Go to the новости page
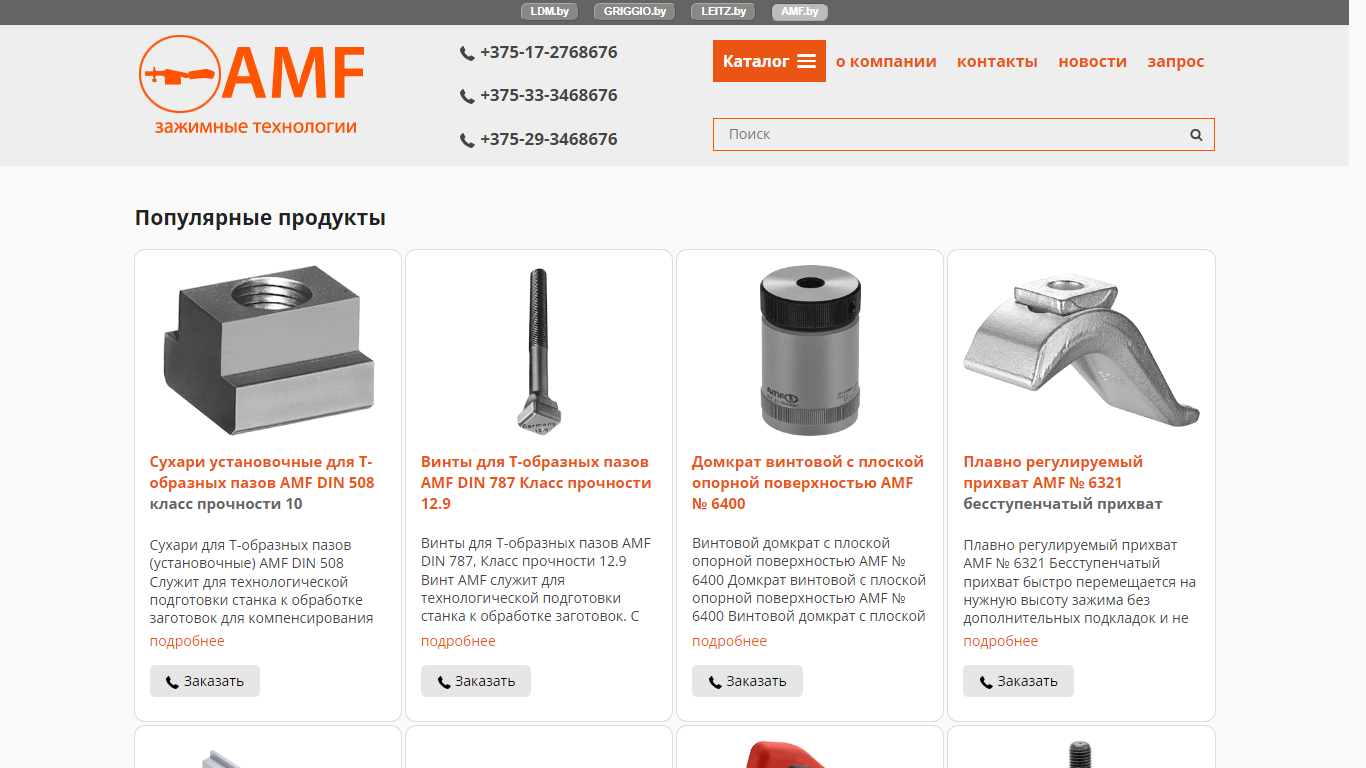1366x768 pixels. (1092, 61)
